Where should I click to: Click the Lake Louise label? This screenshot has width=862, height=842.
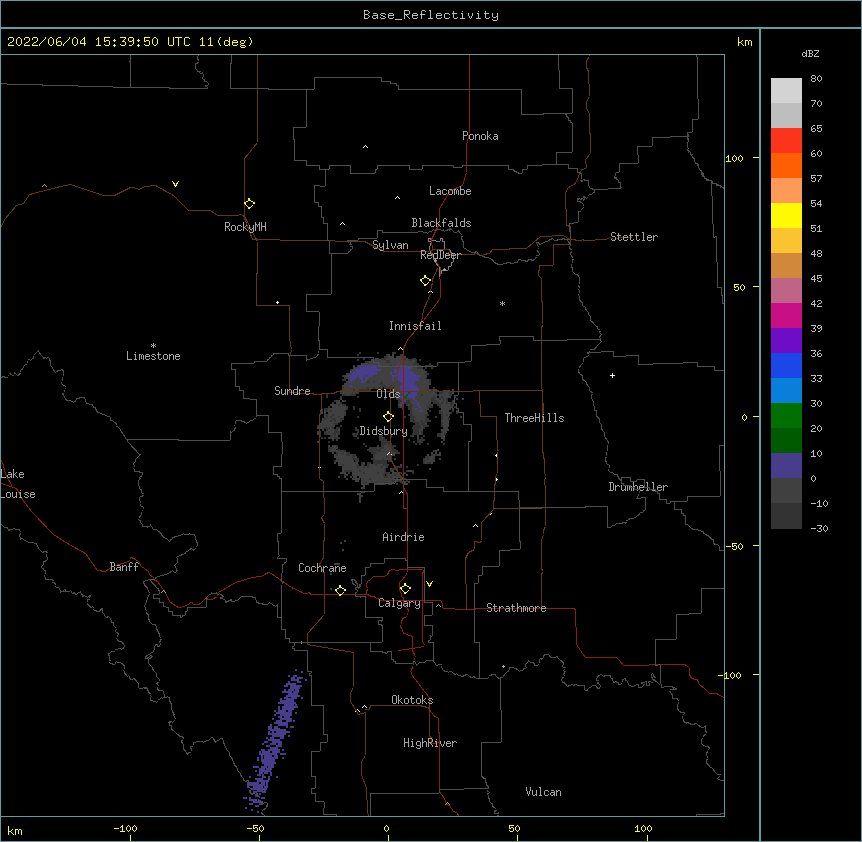18,484
